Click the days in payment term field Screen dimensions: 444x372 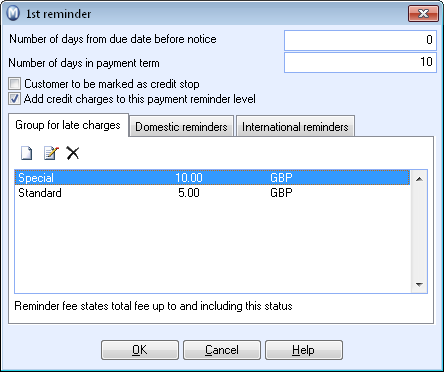(x=360, y=62)
